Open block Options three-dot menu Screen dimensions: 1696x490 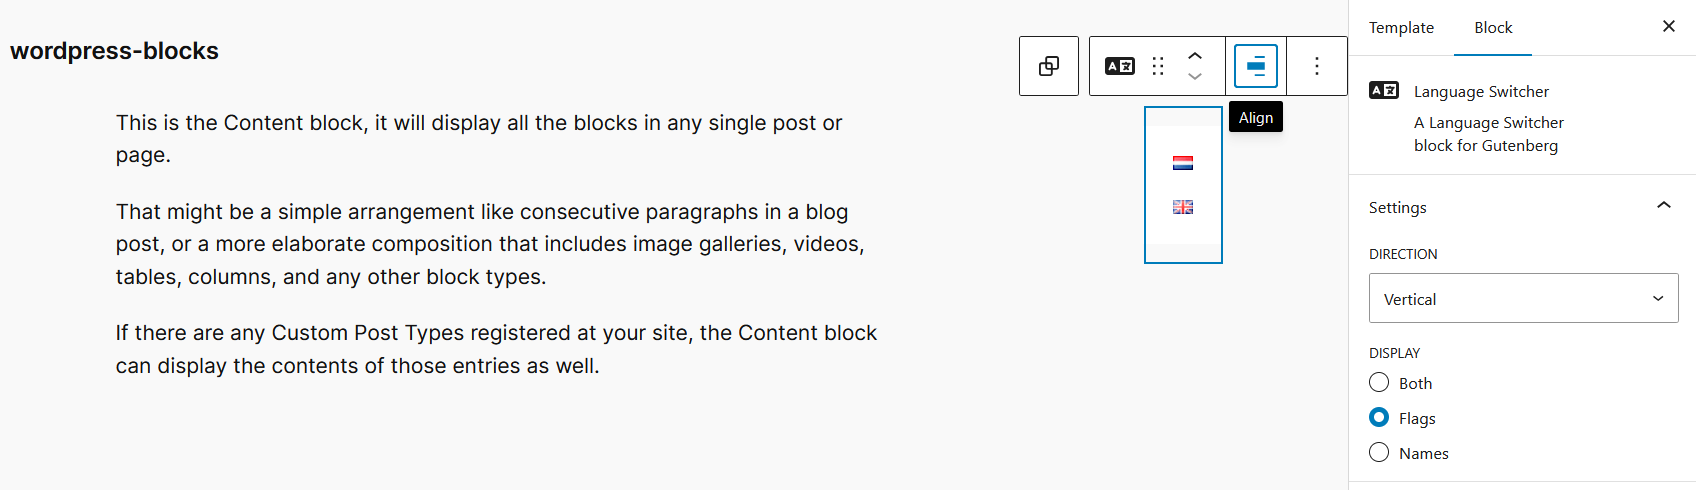(x=1317, y=66)
